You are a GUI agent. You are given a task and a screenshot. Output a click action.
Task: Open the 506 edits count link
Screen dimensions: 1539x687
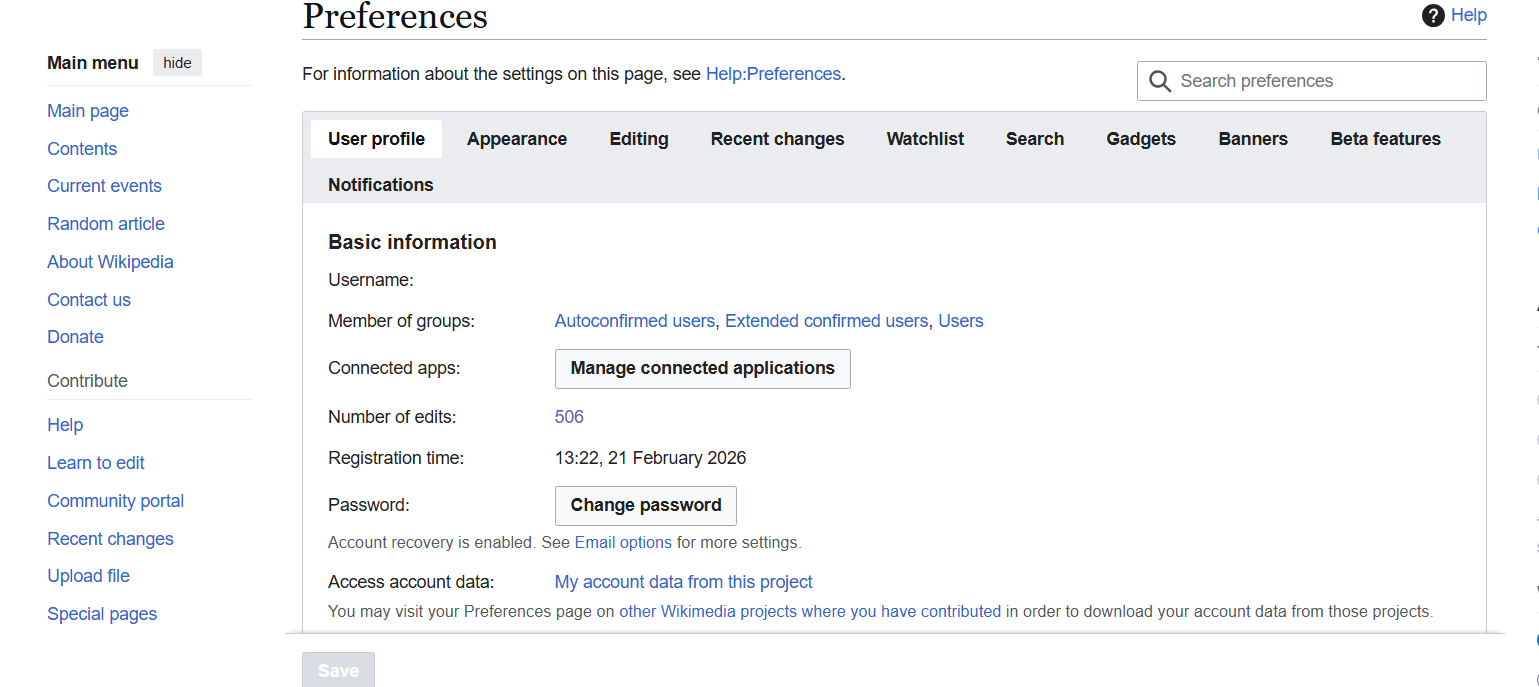(x=569, y=417)
